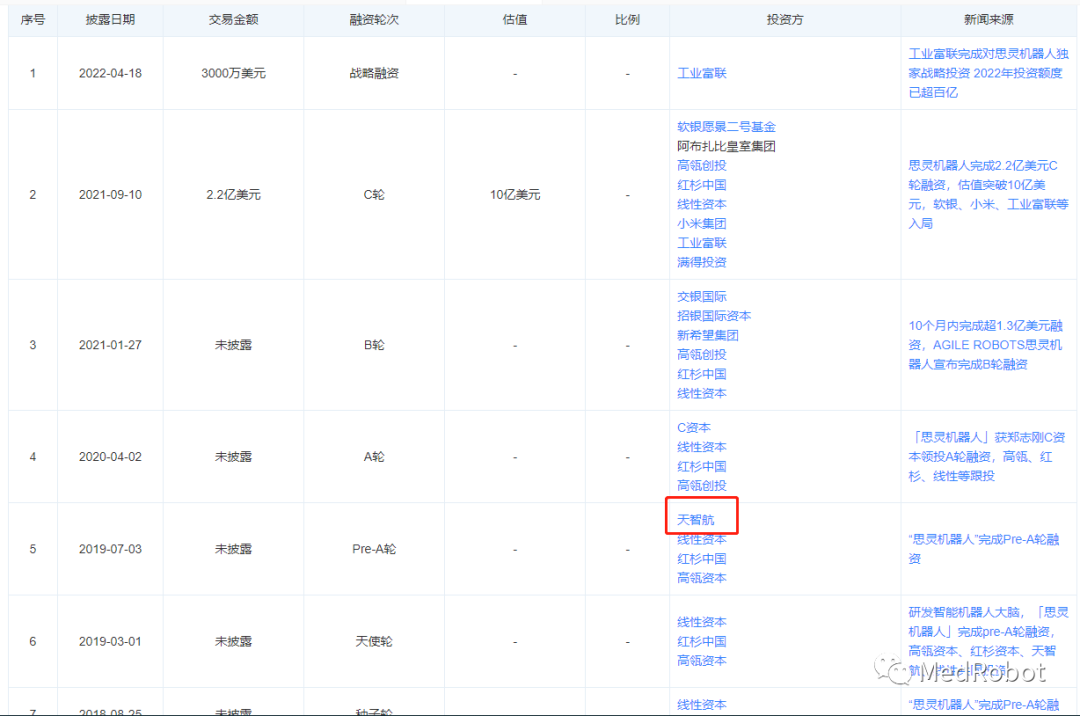Open the 软银愿景二号基金 link

coord(725,126)
